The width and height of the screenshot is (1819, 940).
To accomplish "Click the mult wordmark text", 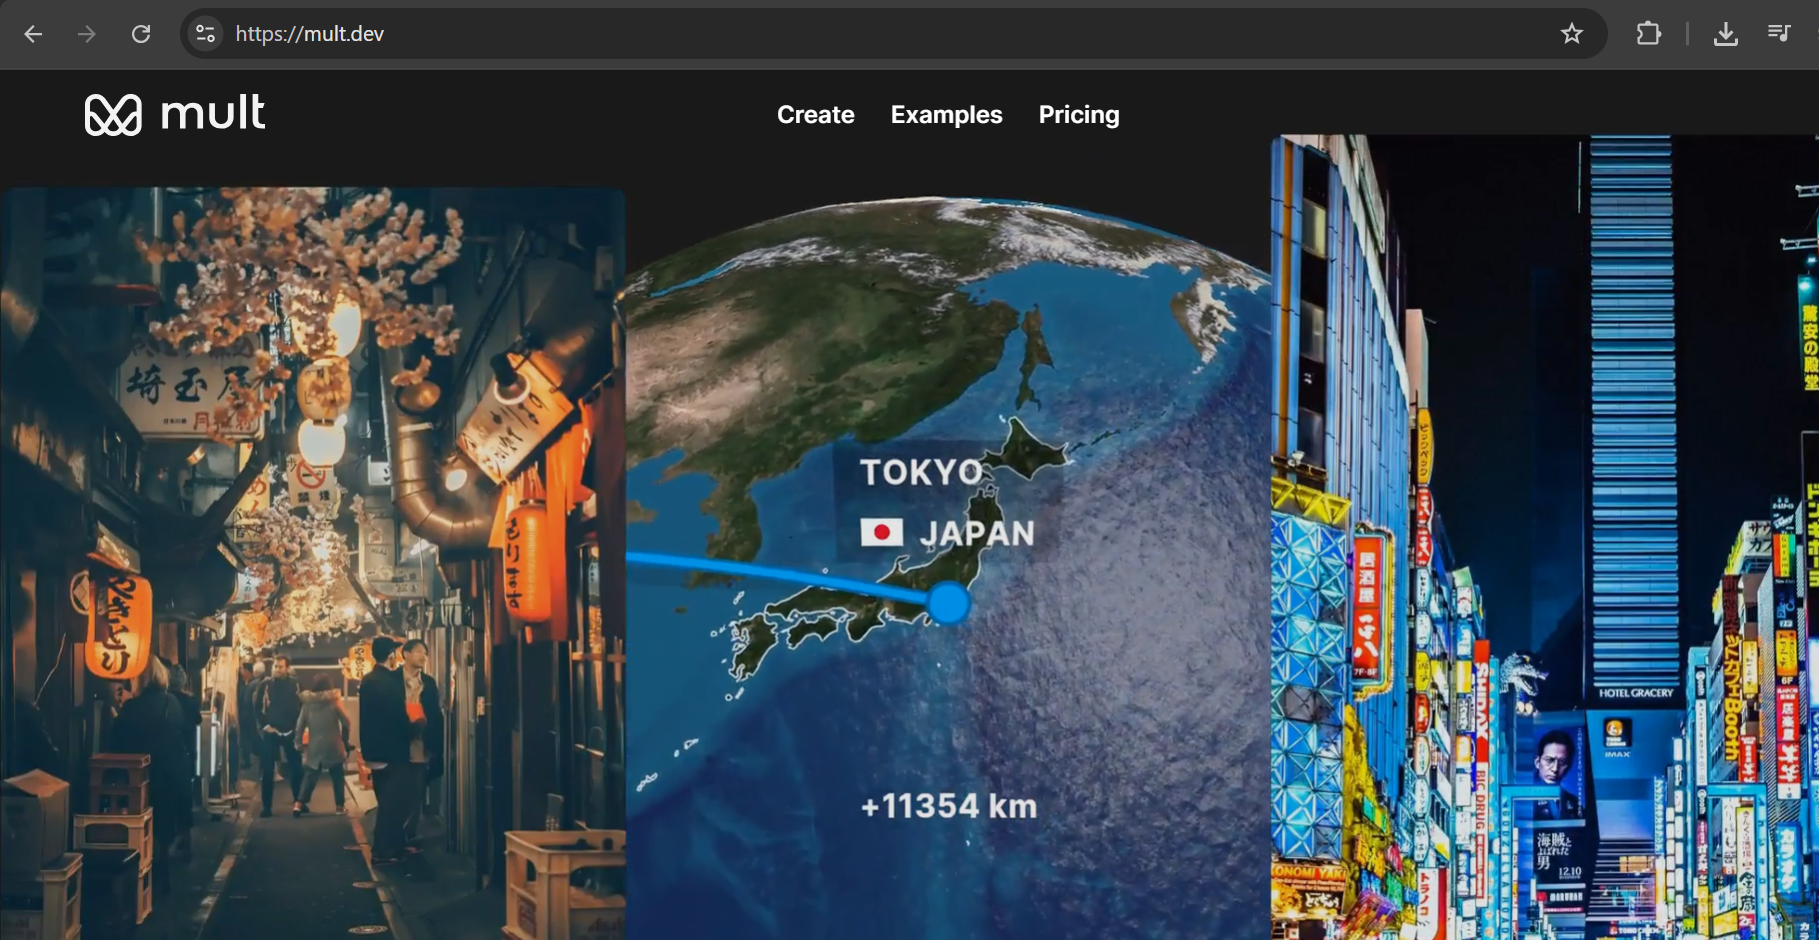I will (x=213, y=113).
